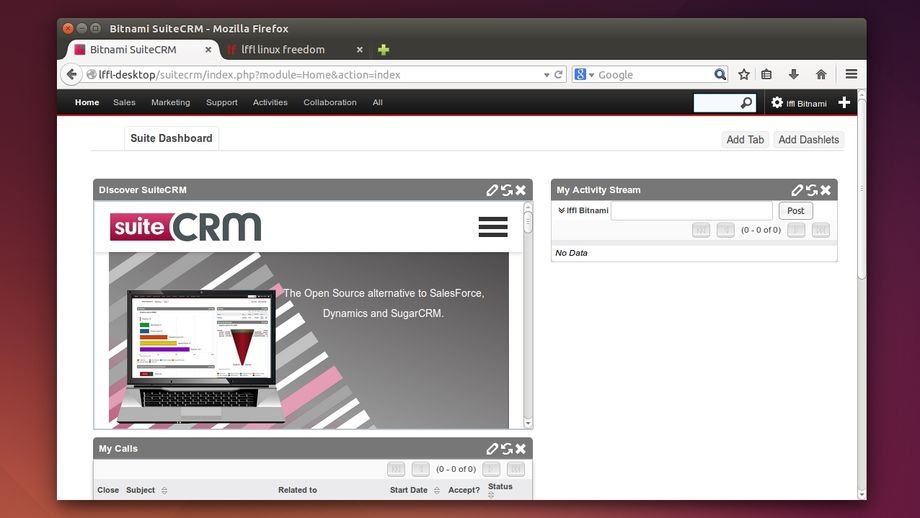Switch to the lffl linux freedom tab
This screenshot has height=518, width=920.
point(288,50)
